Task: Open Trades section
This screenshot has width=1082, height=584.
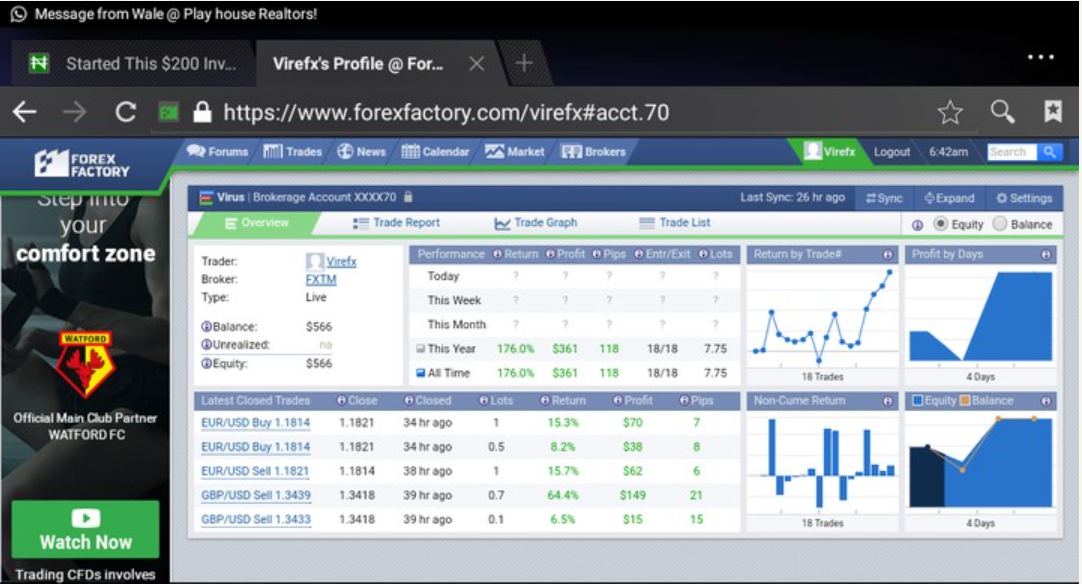Action: tap(293, 152)
